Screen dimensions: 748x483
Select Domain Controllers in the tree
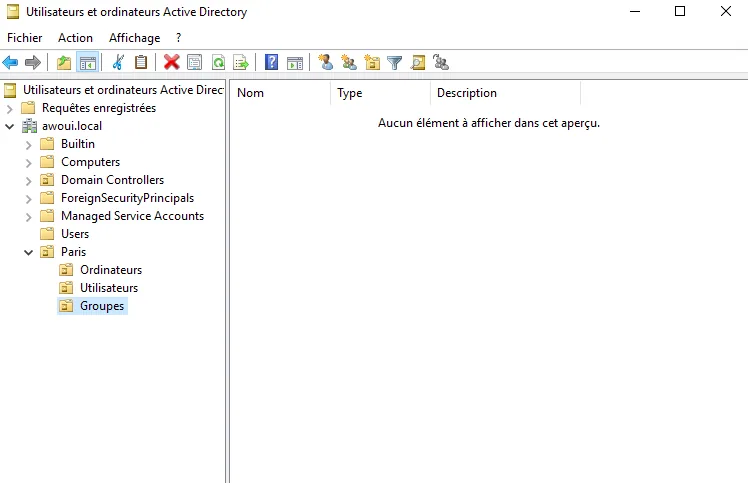[113, 180]
